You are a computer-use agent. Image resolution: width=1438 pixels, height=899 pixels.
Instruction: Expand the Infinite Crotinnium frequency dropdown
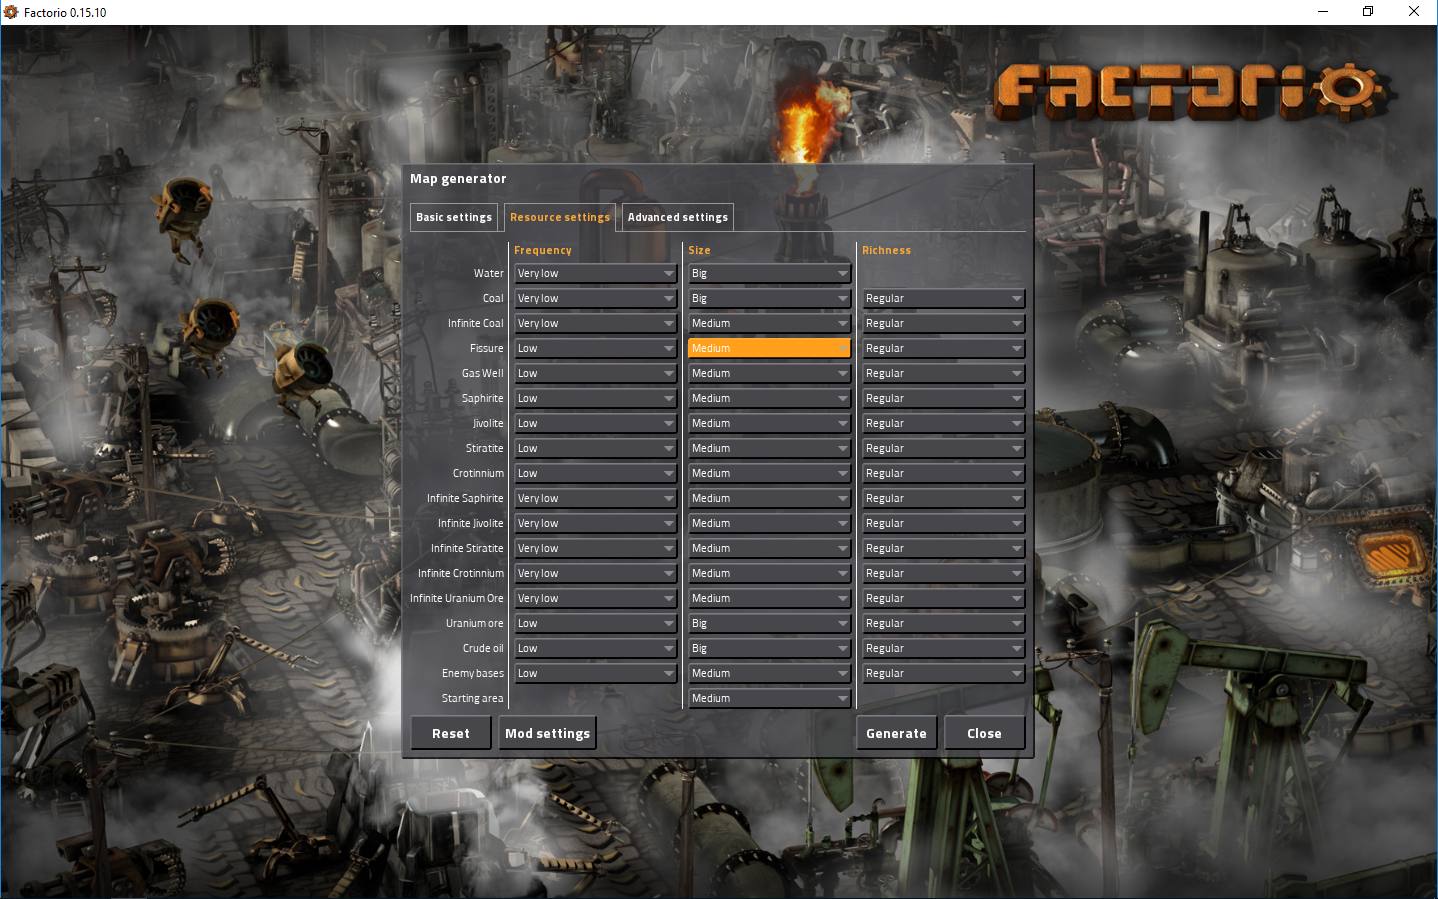pos(596,573)
